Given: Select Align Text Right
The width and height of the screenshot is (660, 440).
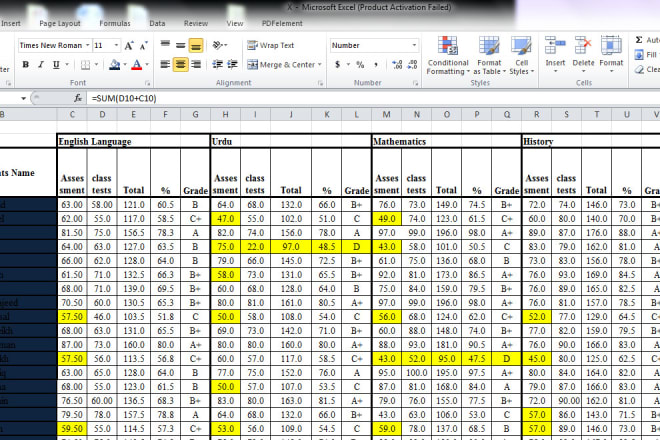Looking at the screenshot, I should pos(196,64).
